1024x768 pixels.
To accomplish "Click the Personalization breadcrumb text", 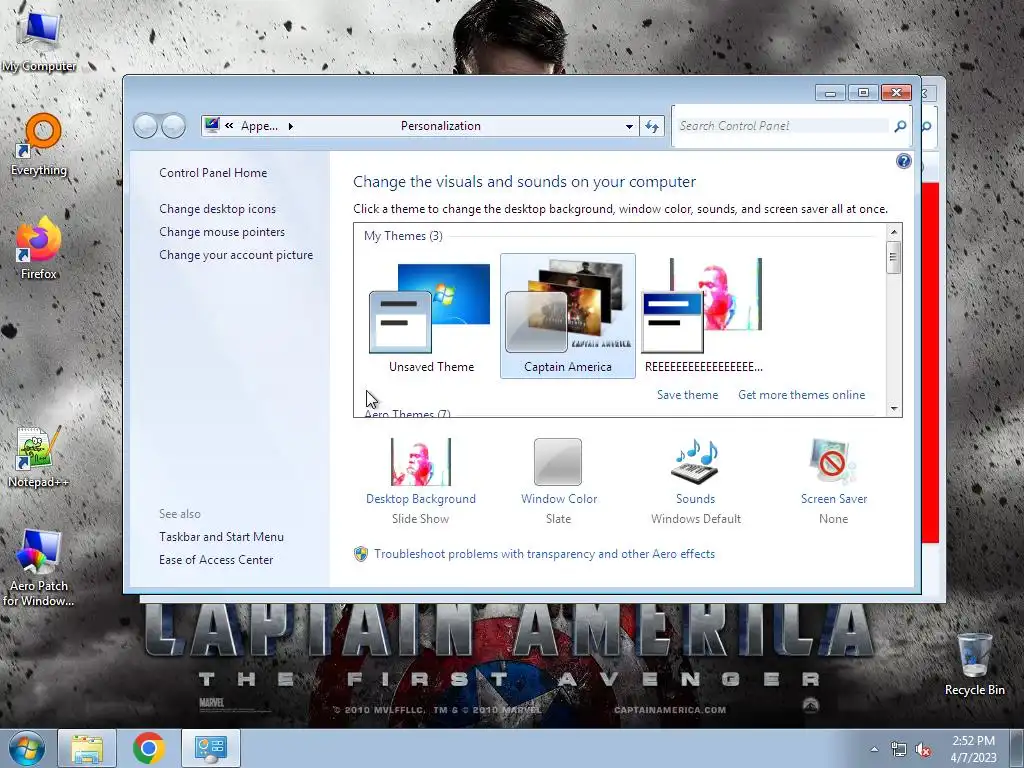I will coord(441,126).
